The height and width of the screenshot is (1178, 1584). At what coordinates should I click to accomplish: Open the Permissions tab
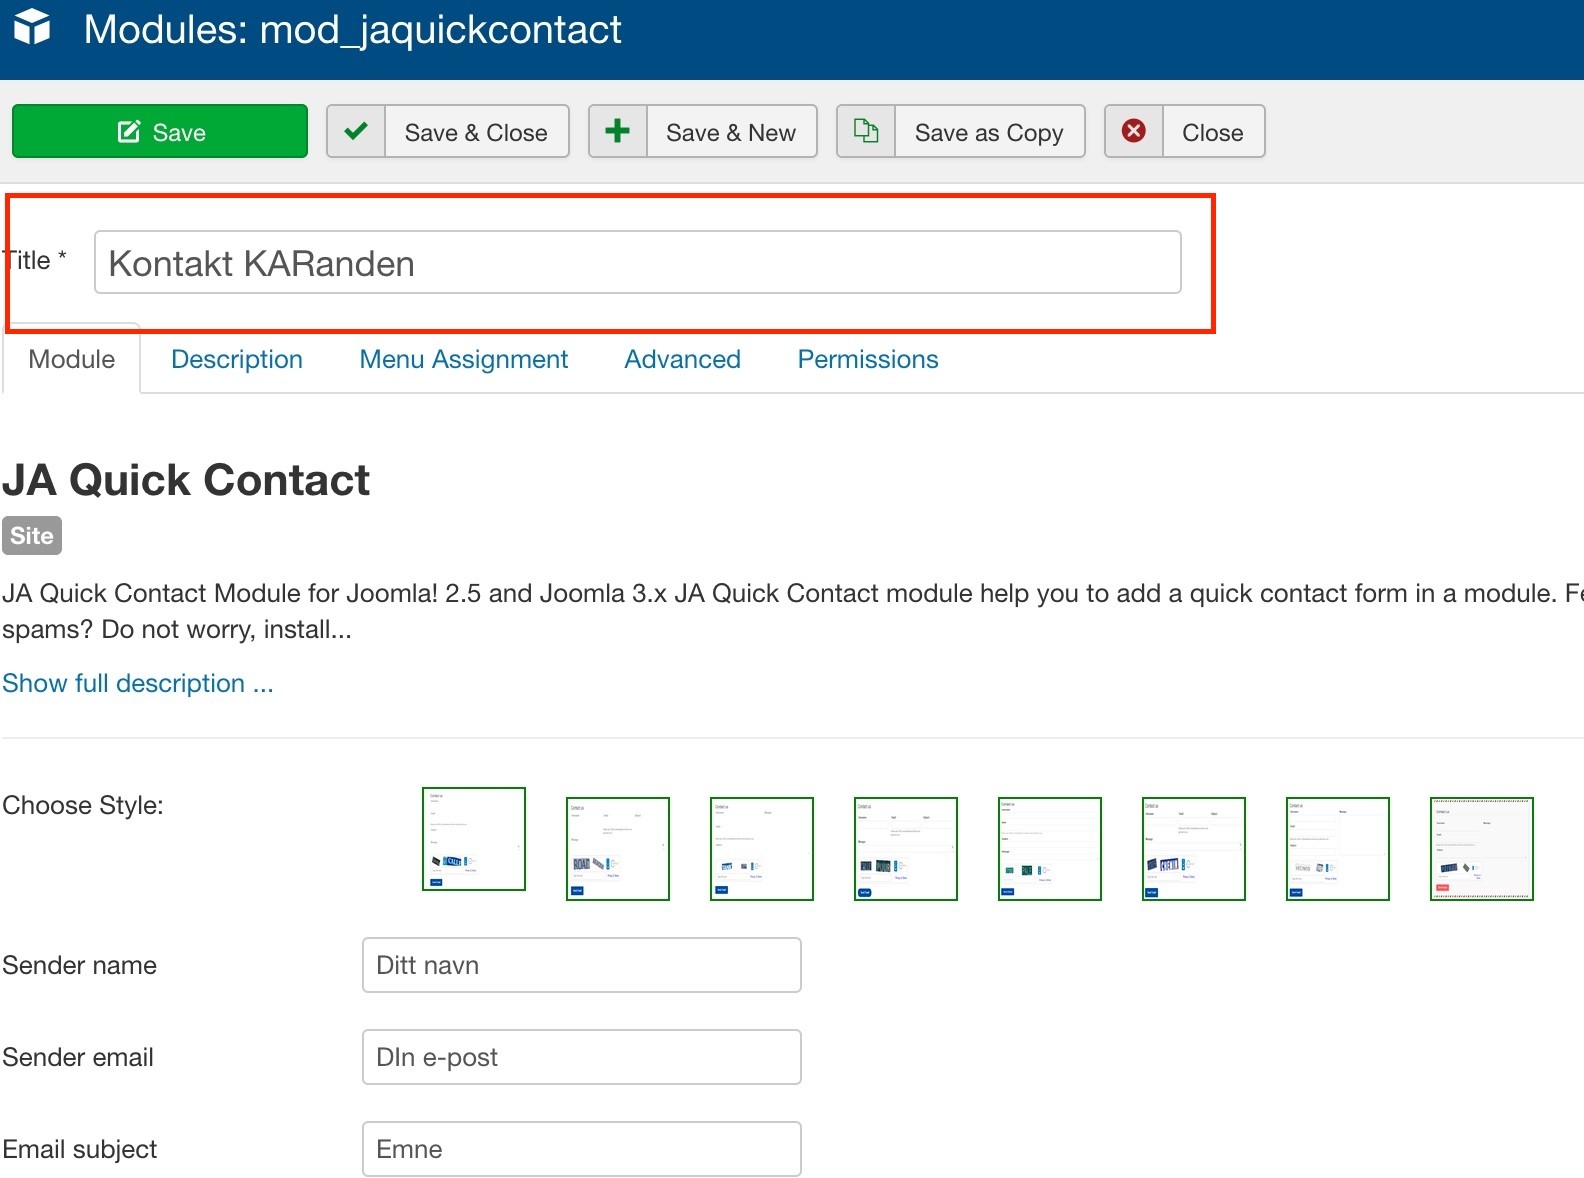[x=868, y=360]
